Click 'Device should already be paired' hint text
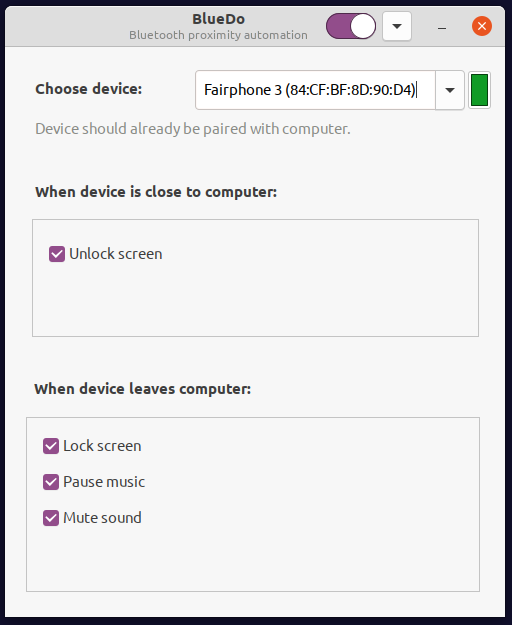512x625 pixels. point(193,129)
